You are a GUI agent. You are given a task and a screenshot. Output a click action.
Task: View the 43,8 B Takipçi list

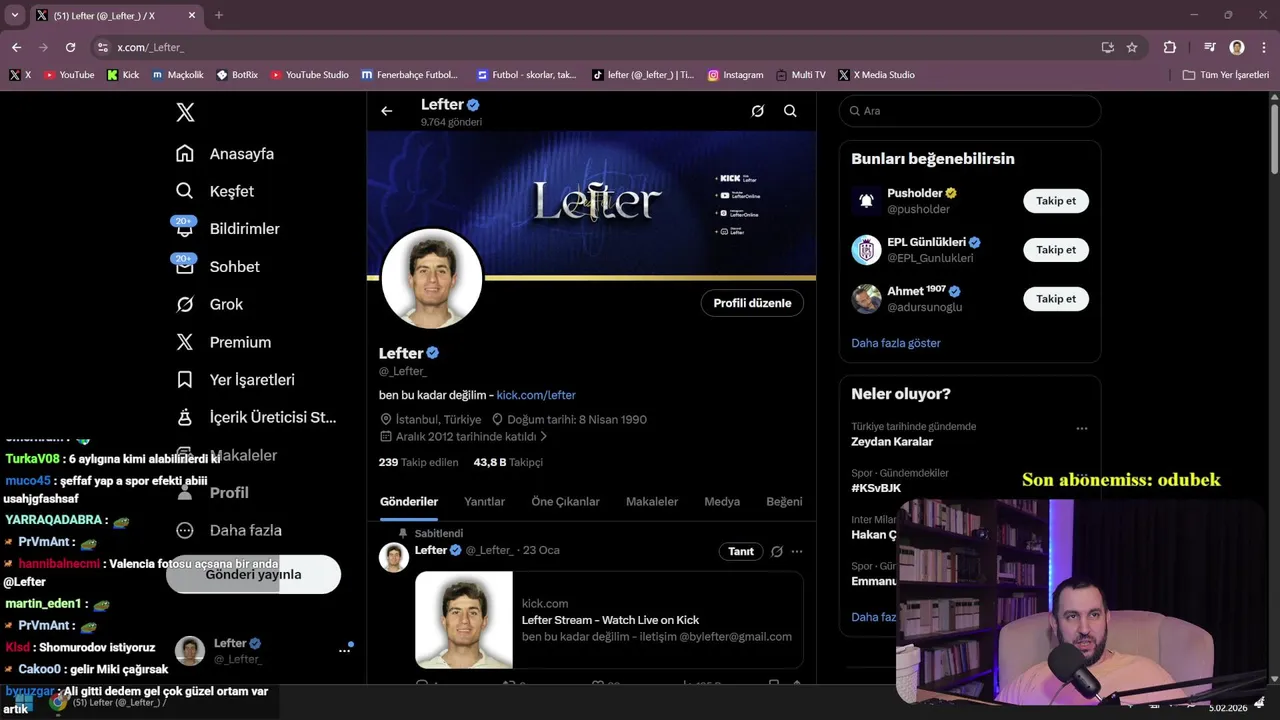tap(508, 462)
